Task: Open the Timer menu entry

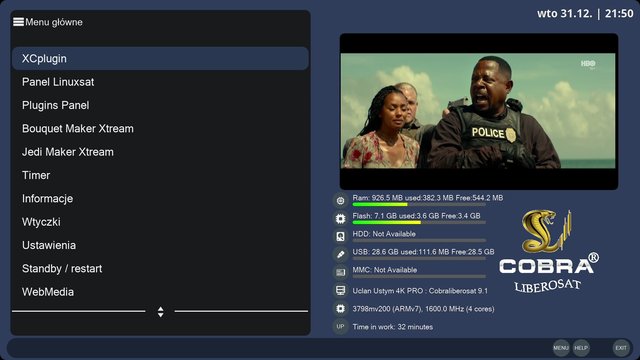Action: [160, 175]
